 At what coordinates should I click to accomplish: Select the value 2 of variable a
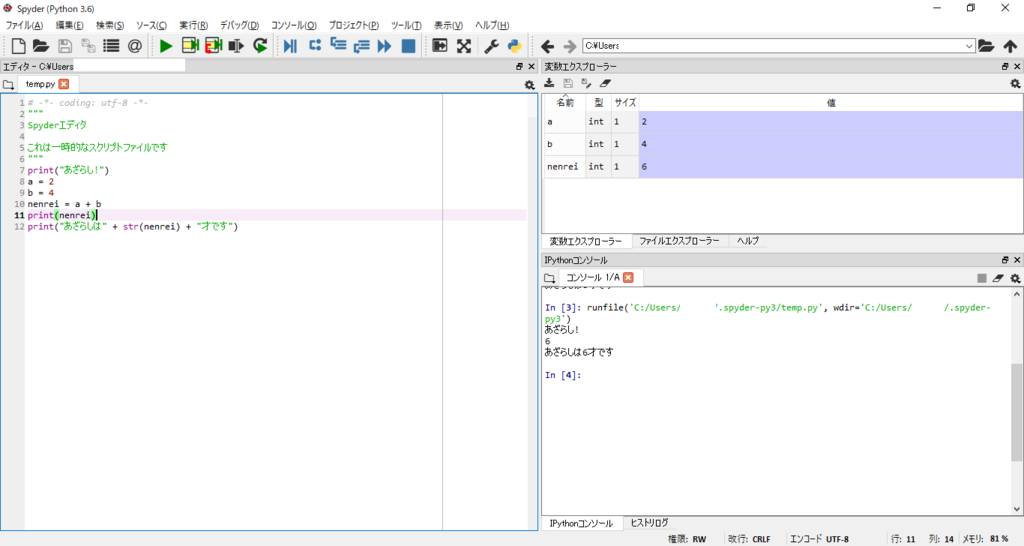tap(831, 121)
